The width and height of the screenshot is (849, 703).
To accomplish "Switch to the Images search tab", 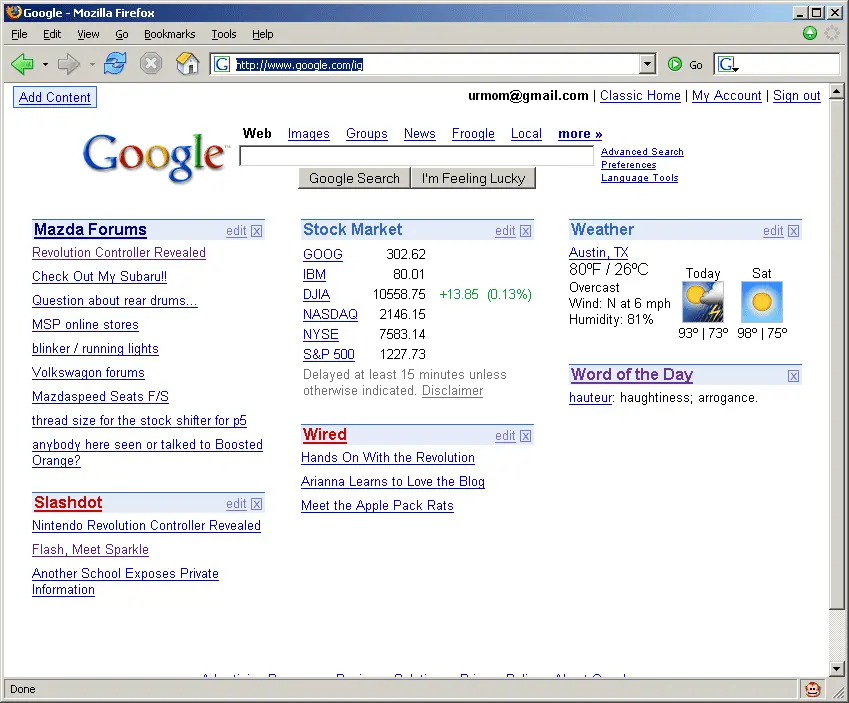I will pyautogui.click(x=308, y=133).
